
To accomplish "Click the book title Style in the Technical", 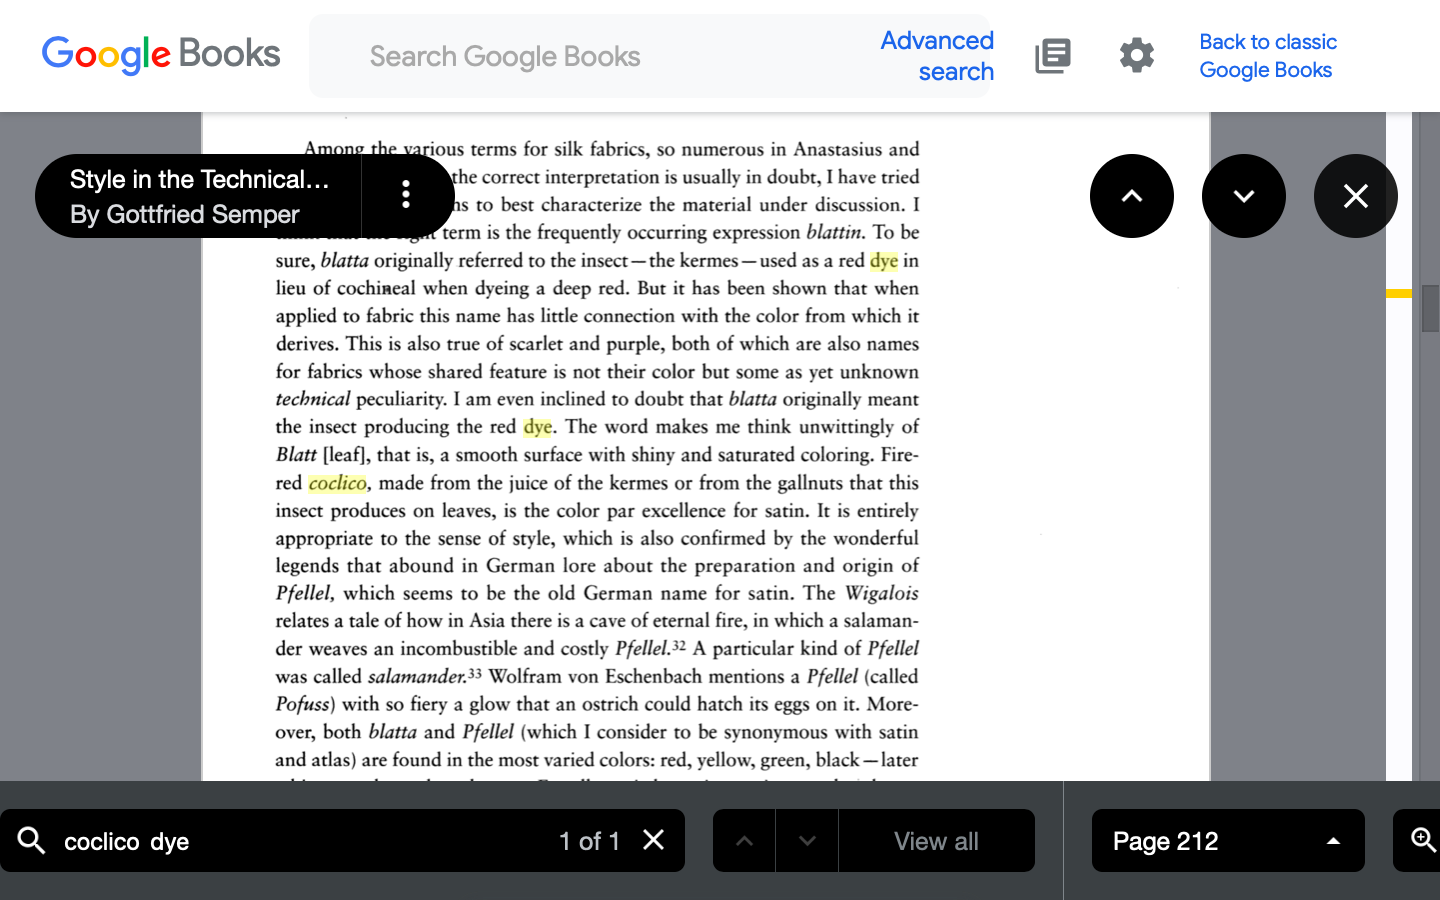I will pos(199,180).
